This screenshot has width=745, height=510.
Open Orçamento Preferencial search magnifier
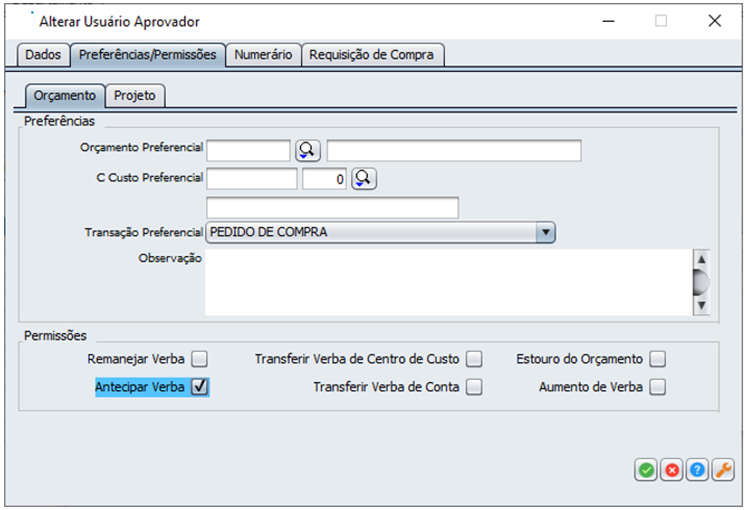307,150
